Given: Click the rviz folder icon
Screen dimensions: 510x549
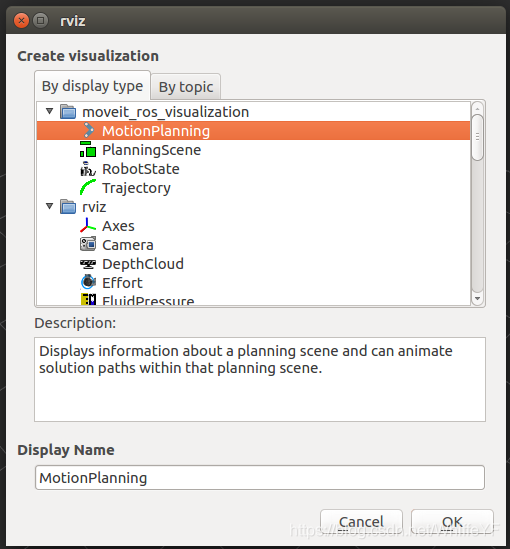Looking at the screenshot, I should pyautogui.click(x=68, y=207).
